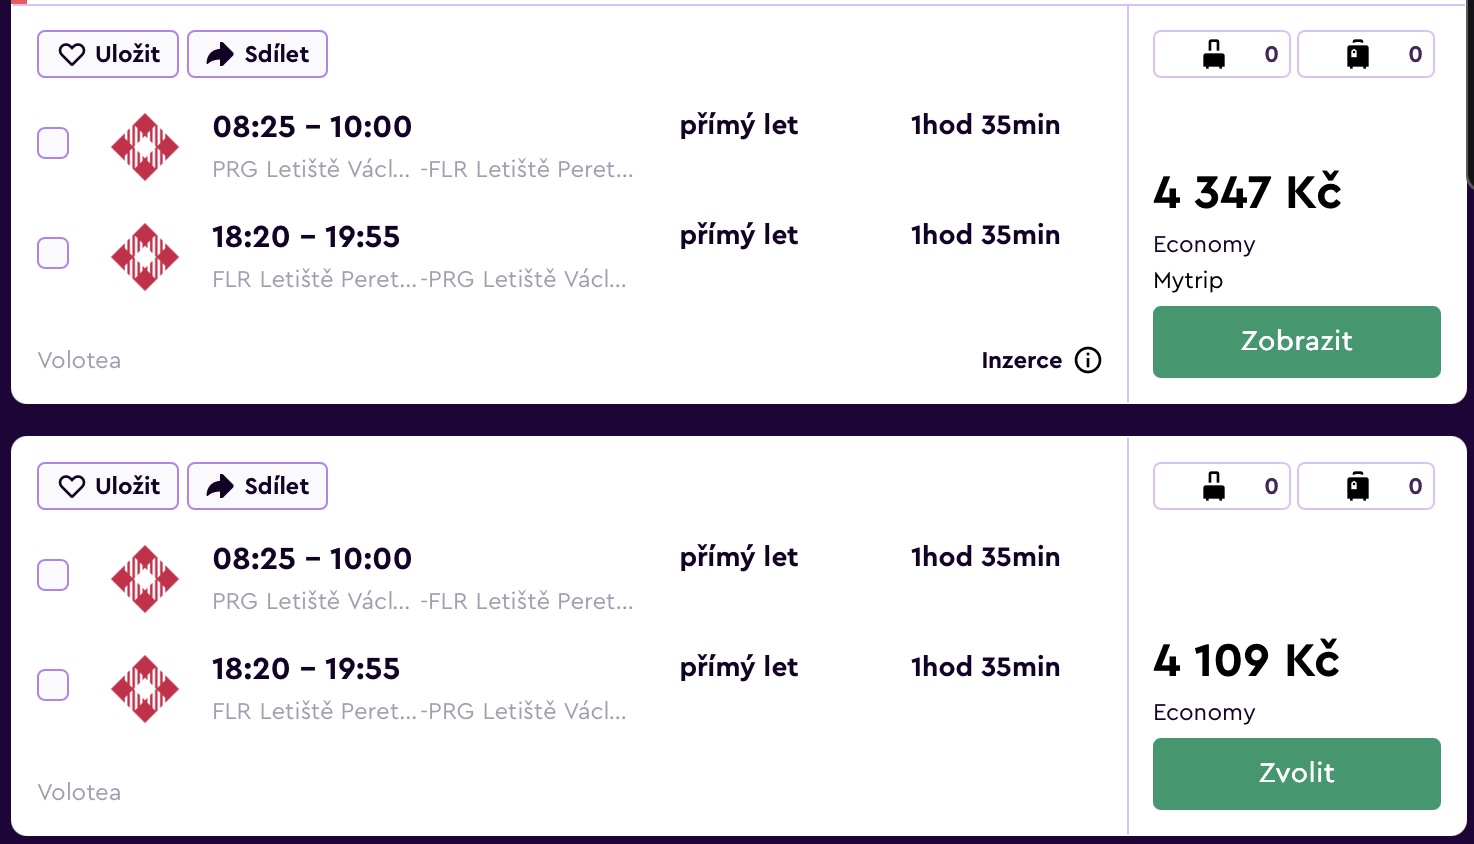Viewport: 1474px width, 844px height.
Task: Click the 4 109 Kč price
Action: point(1246,660)
